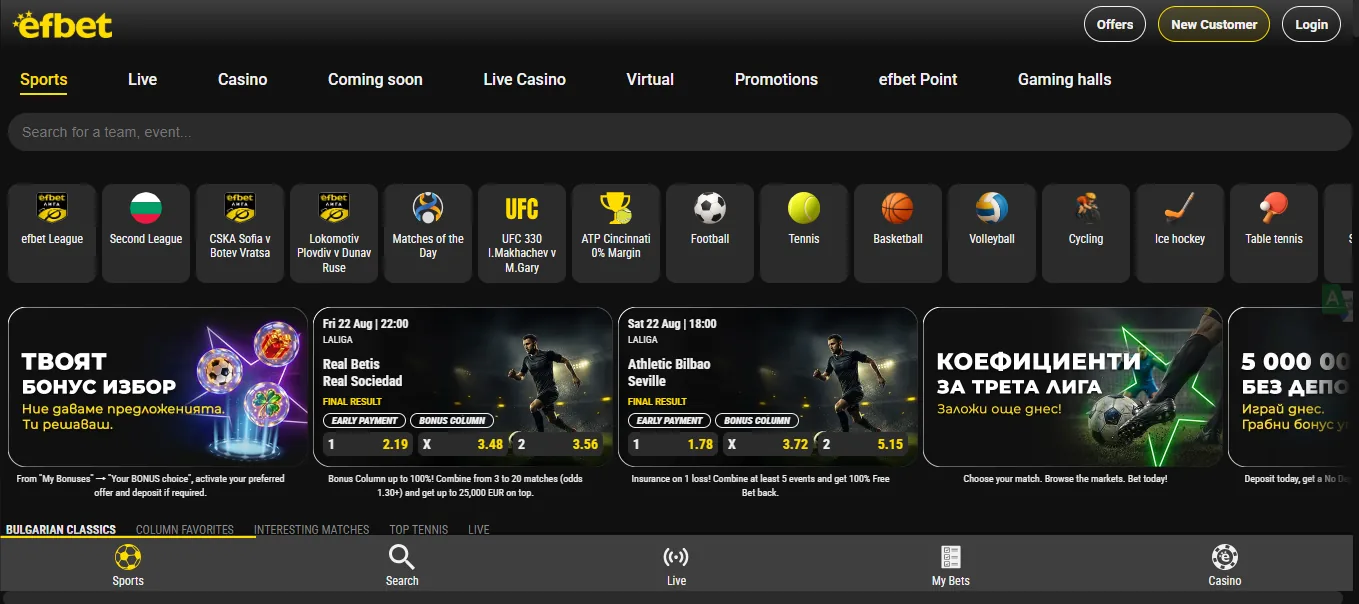Click the efbet logo

point(63,25)
